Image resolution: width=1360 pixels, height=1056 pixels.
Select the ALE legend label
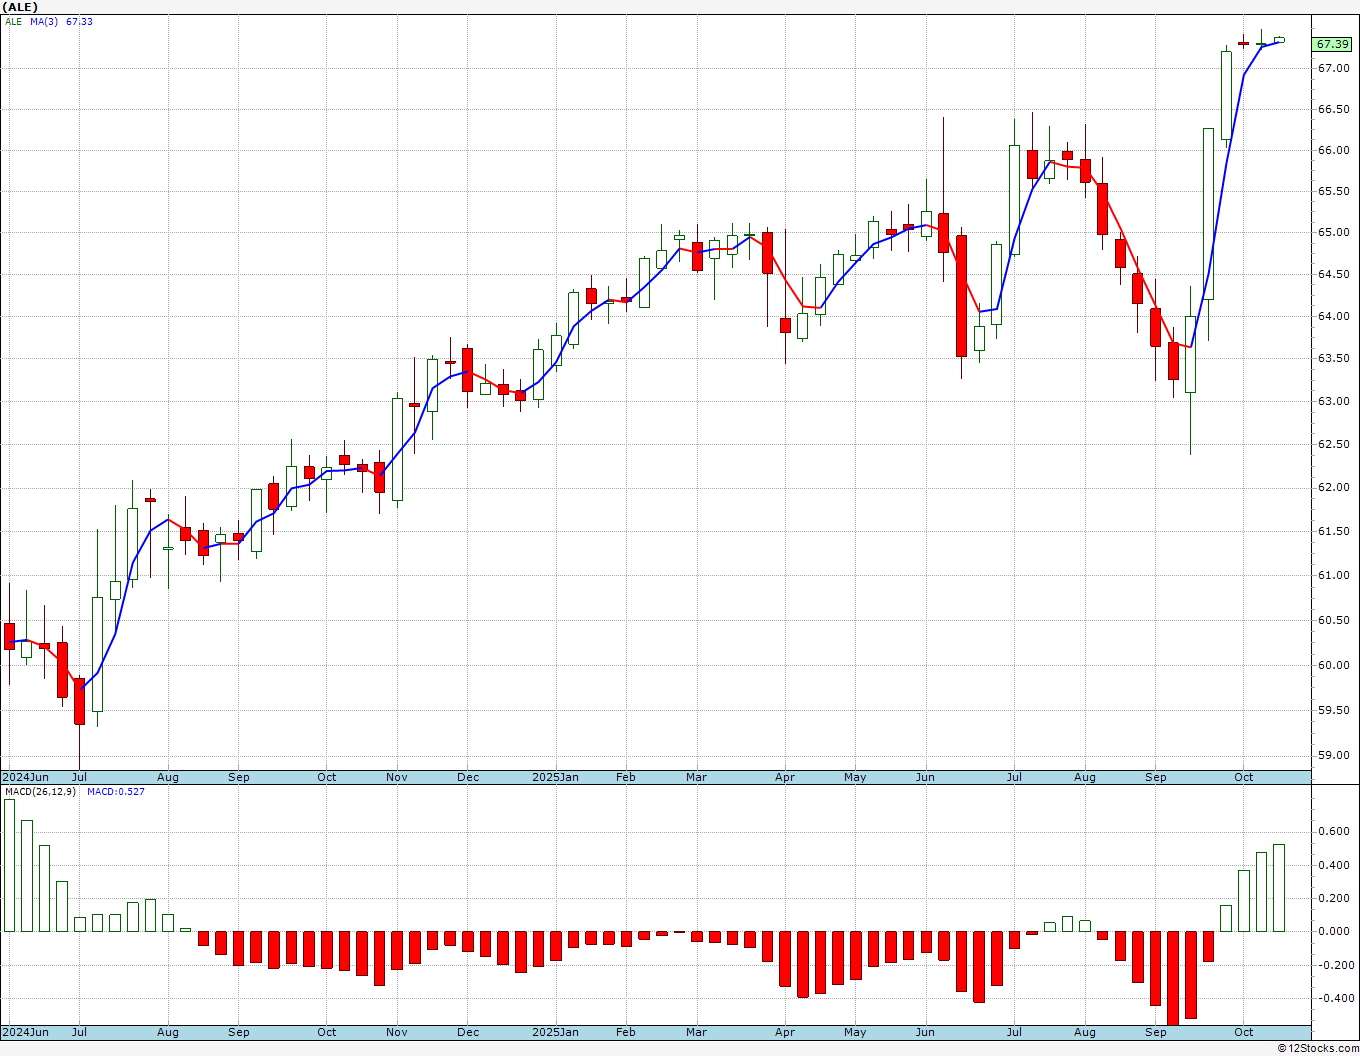(13, 21)
